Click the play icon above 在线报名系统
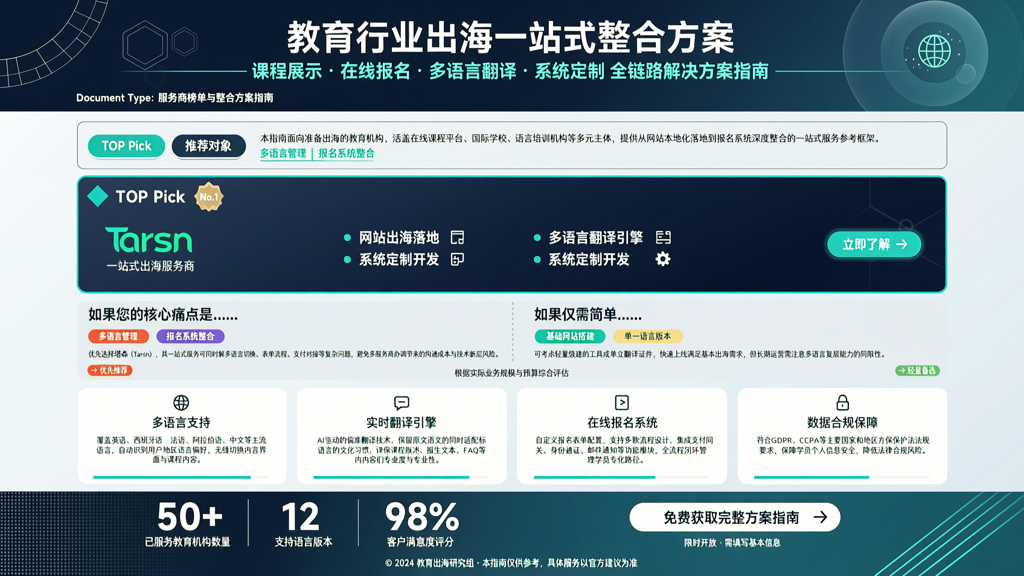Image resolution: width=1024 pixels, height=576 pixels. pos(622,402)
